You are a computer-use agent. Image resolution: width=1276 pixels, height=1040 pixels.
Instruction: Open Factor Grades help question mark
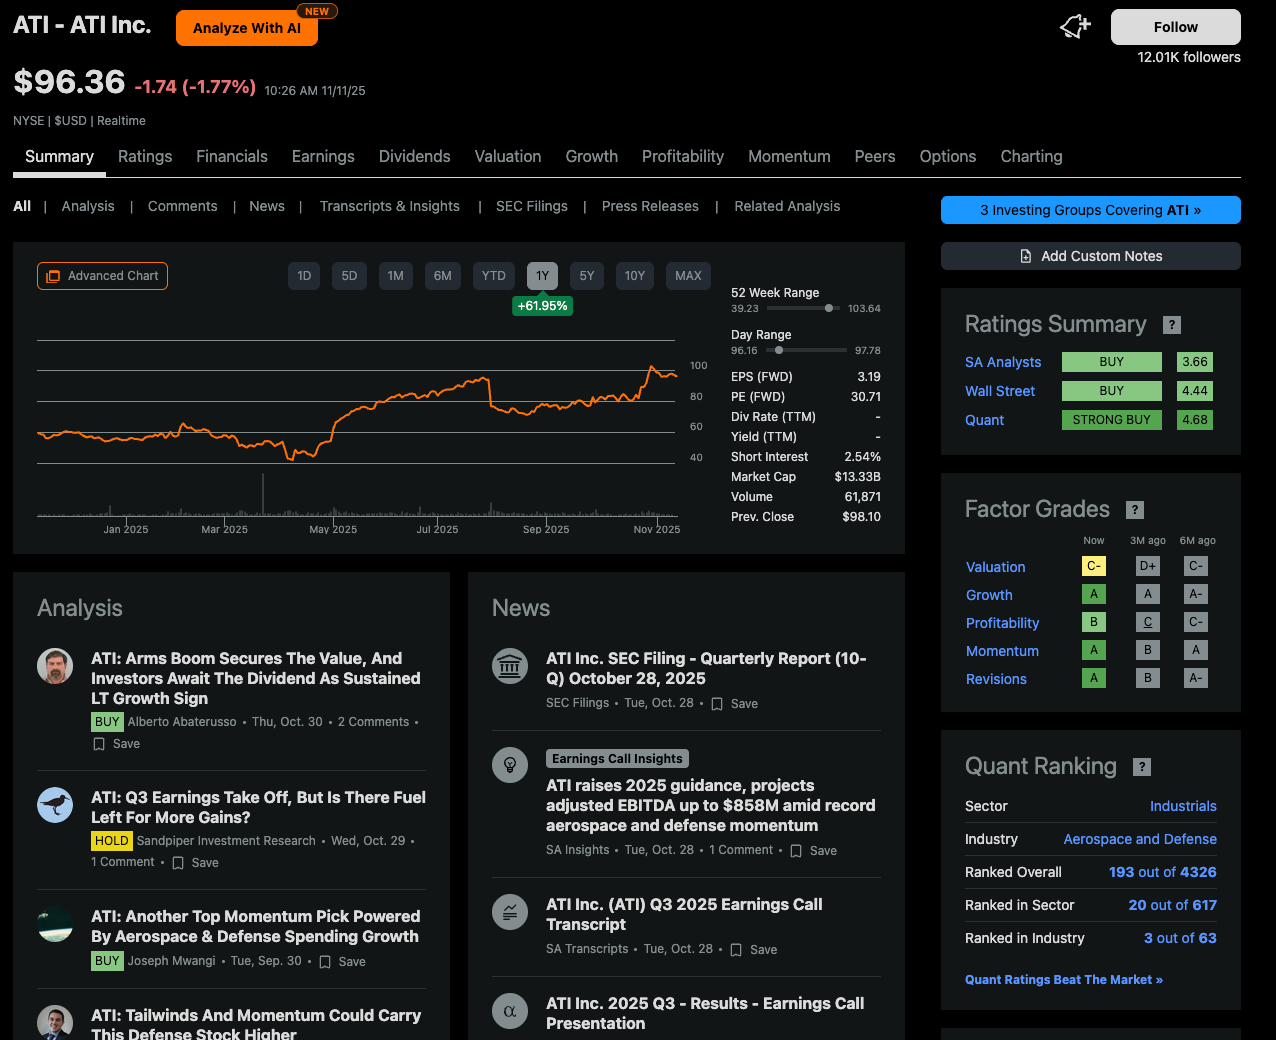click(1135, 510)
